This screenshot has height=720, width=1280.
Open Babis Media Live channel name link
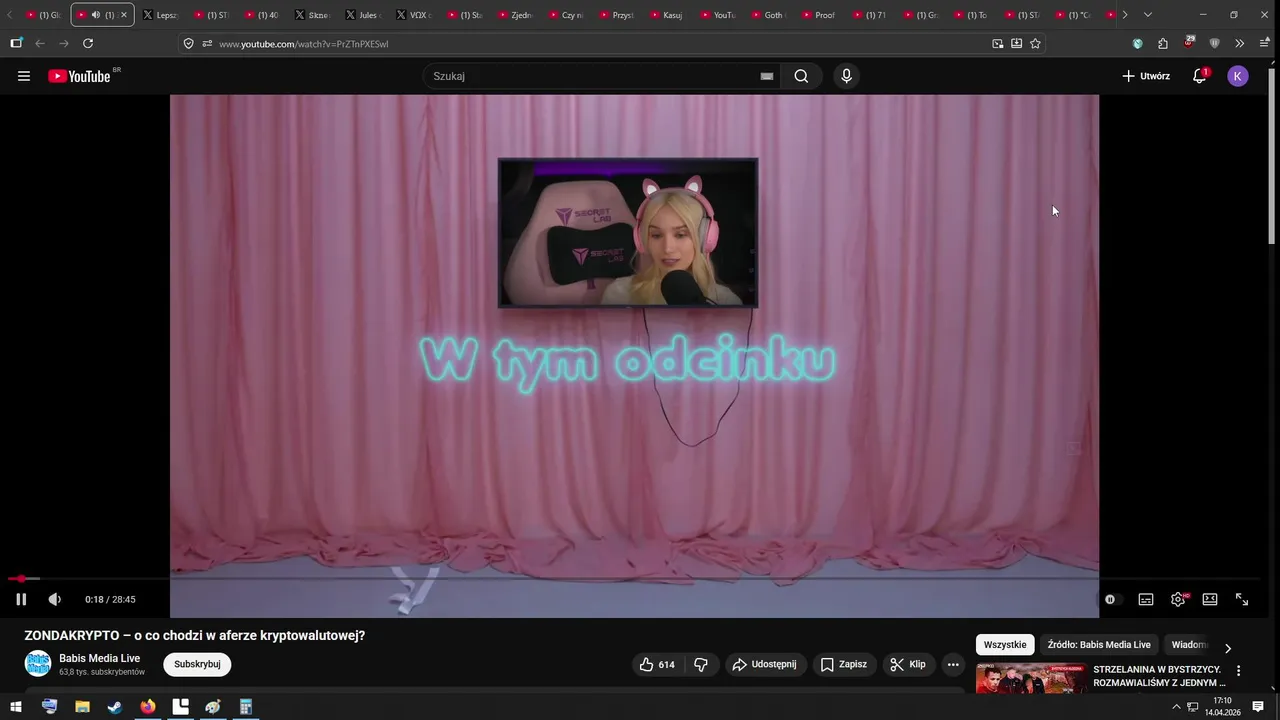(100, 658)
